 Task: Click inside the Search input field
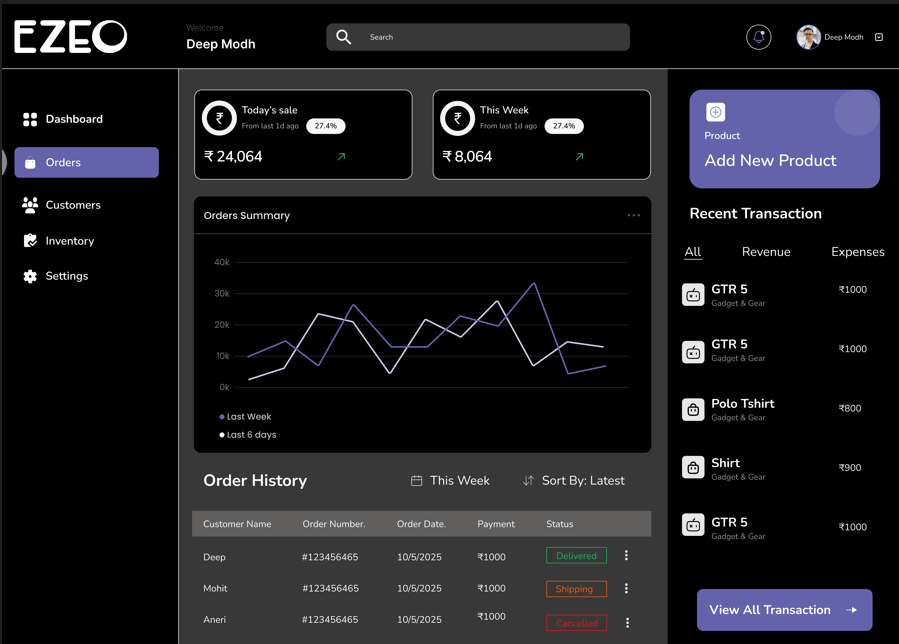(x=490, y=37)
